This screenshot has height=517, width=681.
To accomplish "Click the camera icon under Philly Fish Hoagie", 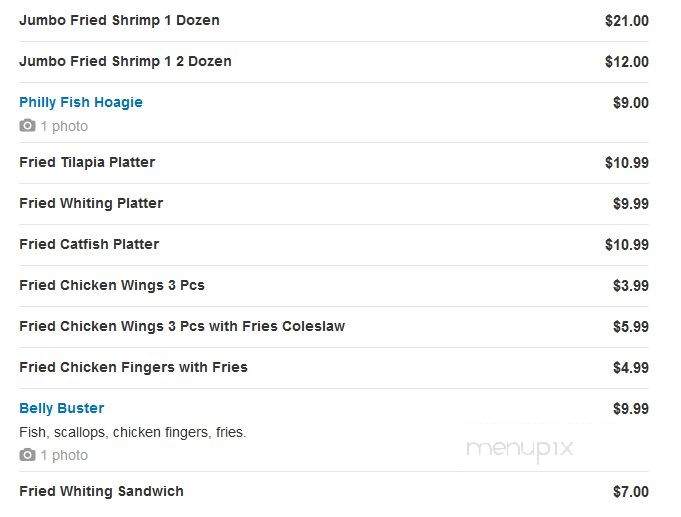I will (27, 126).
